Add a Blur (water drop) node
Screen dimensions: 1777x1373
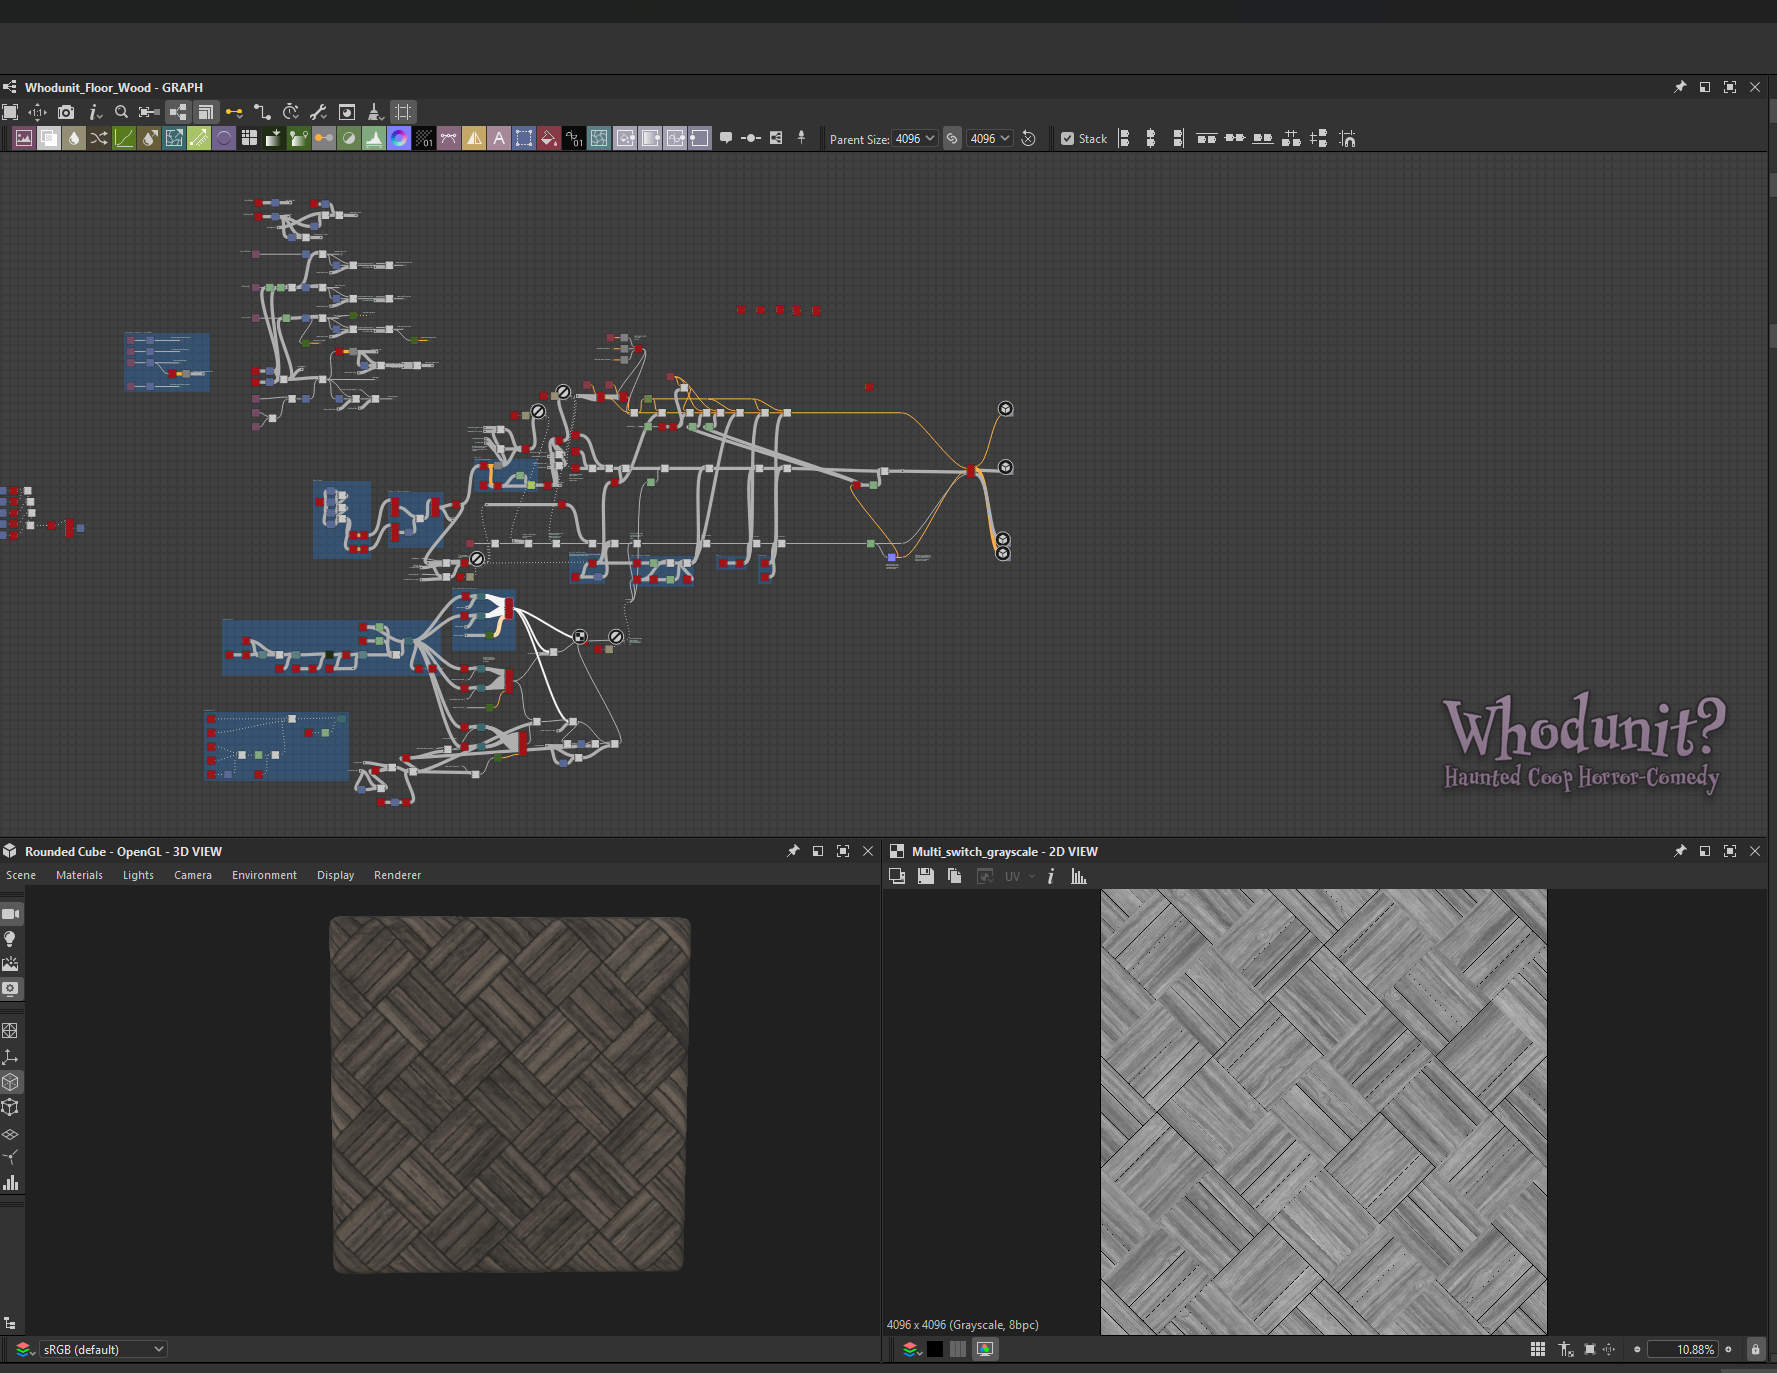(74, 138)
